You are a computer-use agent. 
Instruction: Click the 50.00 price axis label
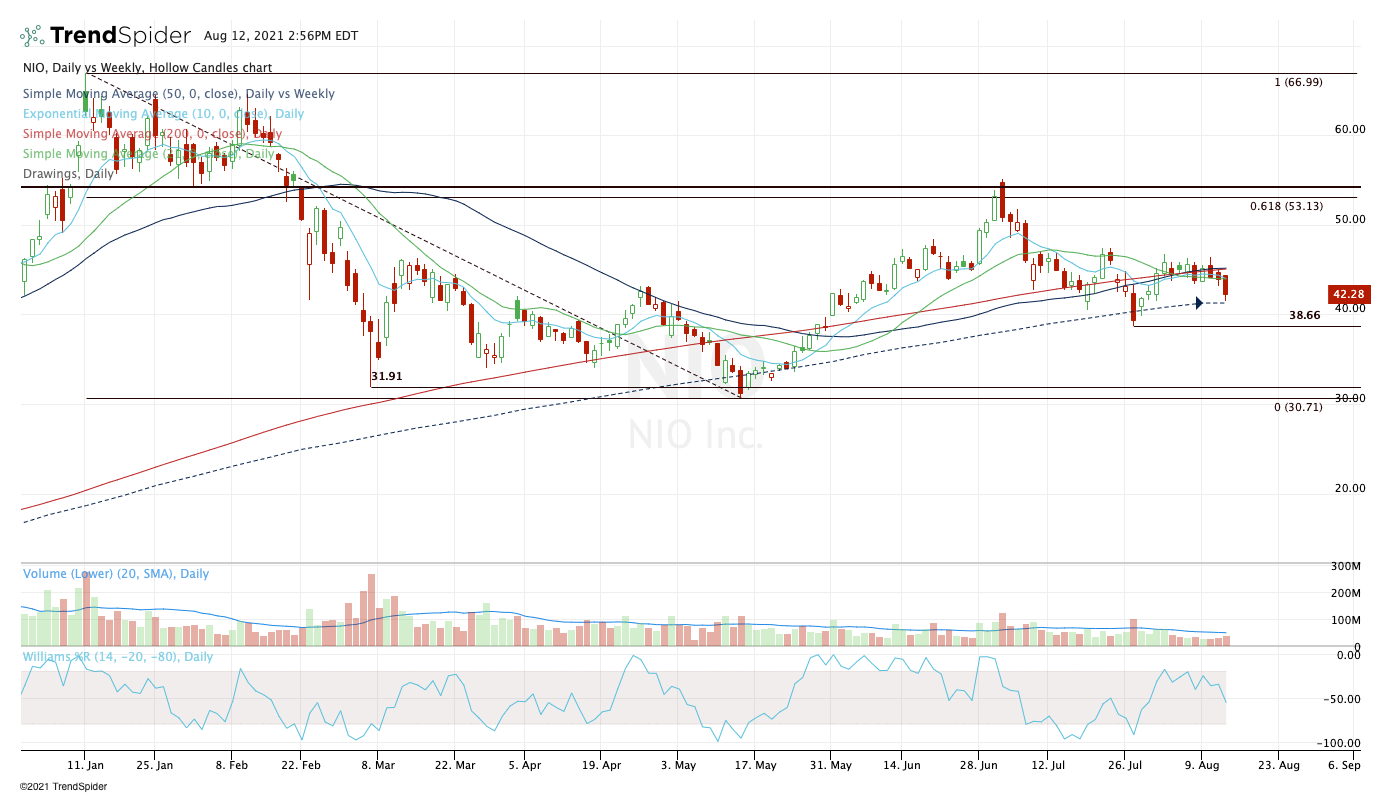[x=1350, y=219]
